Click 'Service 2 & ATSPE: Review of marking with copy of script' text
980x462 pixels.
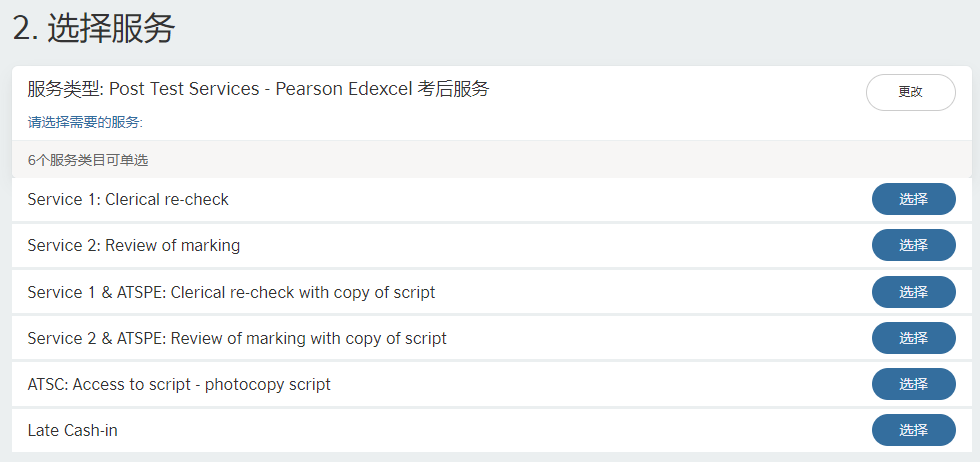pos(237,338)
